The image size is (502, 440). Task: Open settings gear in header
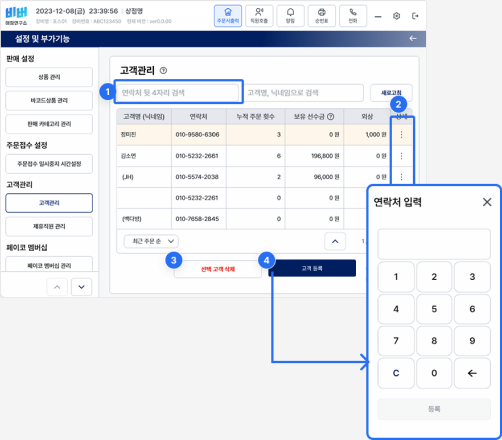pyautogui.click(x=396, y=16)
